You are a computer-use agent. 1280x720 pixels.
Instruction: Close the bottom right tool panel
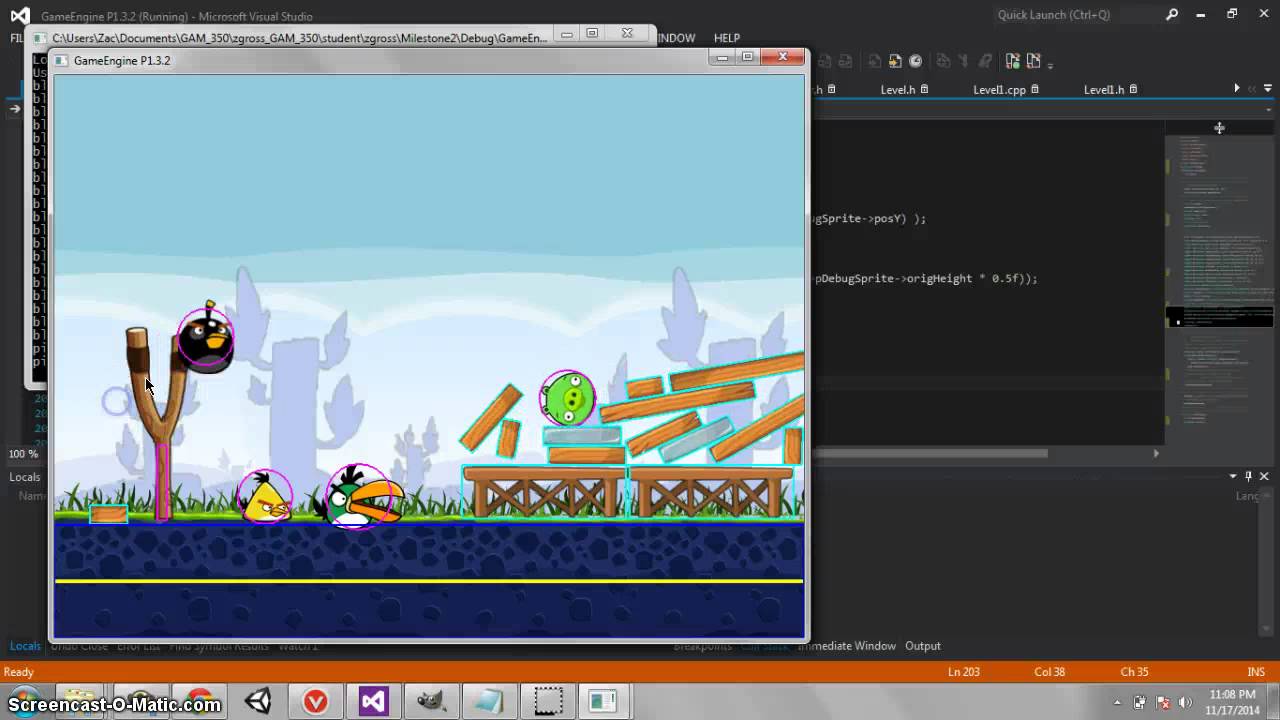[1264, 477]
